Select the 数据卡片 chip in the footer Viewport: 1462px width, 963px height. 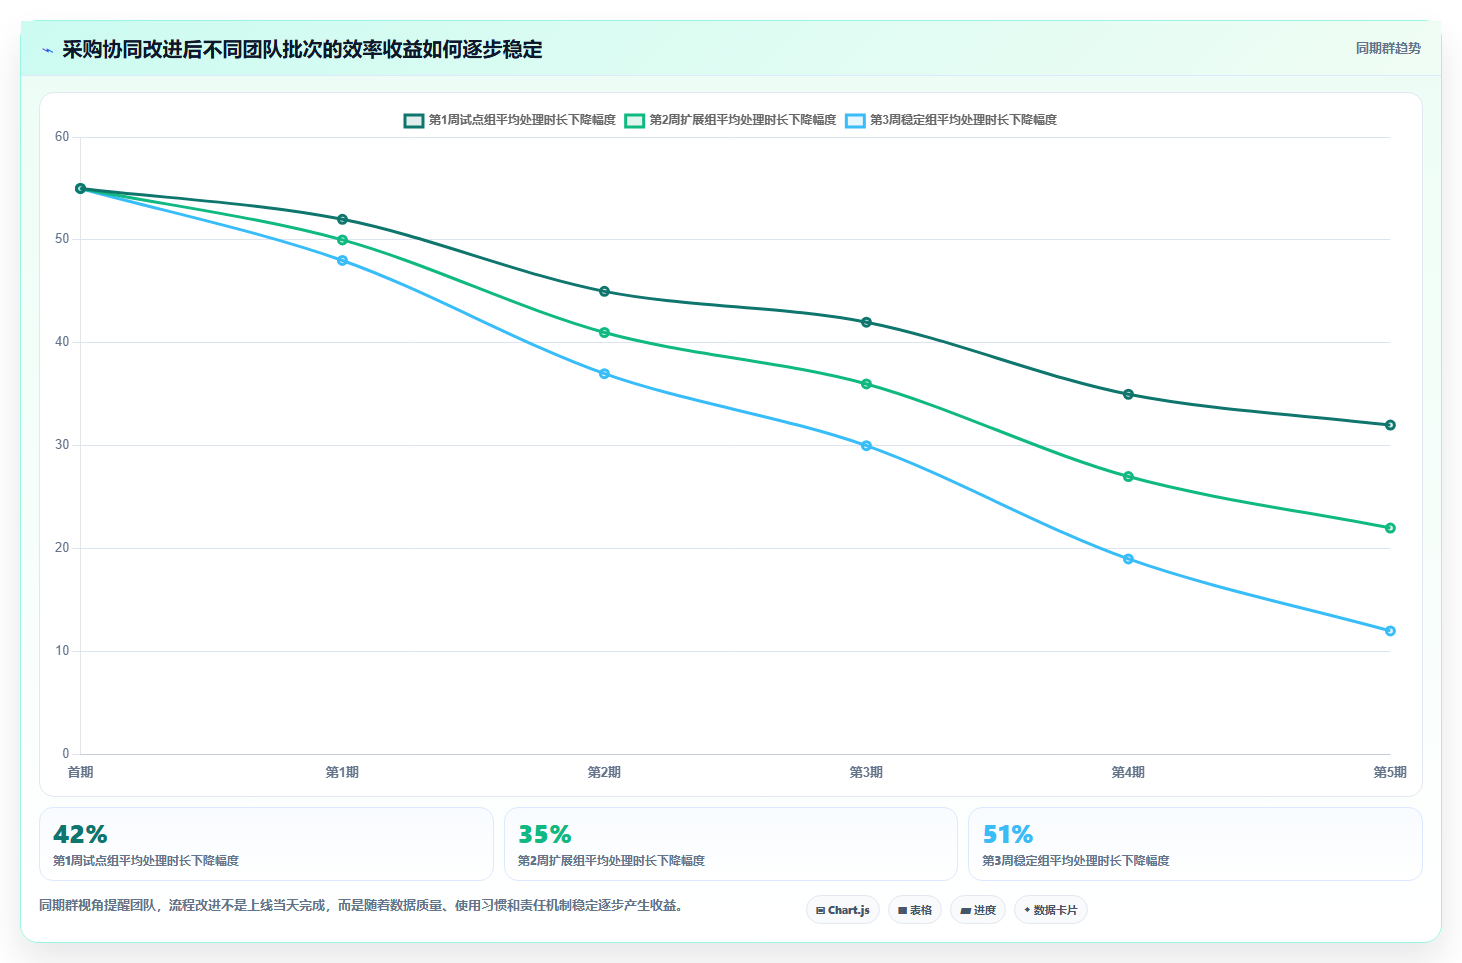click(1051, 910)
